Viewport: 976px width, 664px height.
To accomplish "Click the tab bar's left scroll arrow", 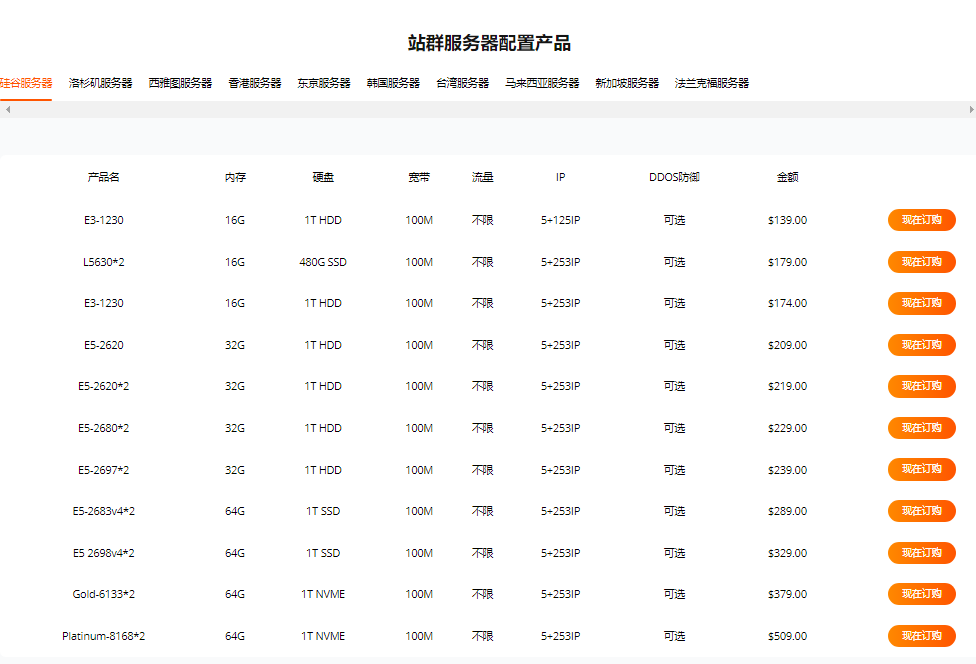I will (7, 109).
